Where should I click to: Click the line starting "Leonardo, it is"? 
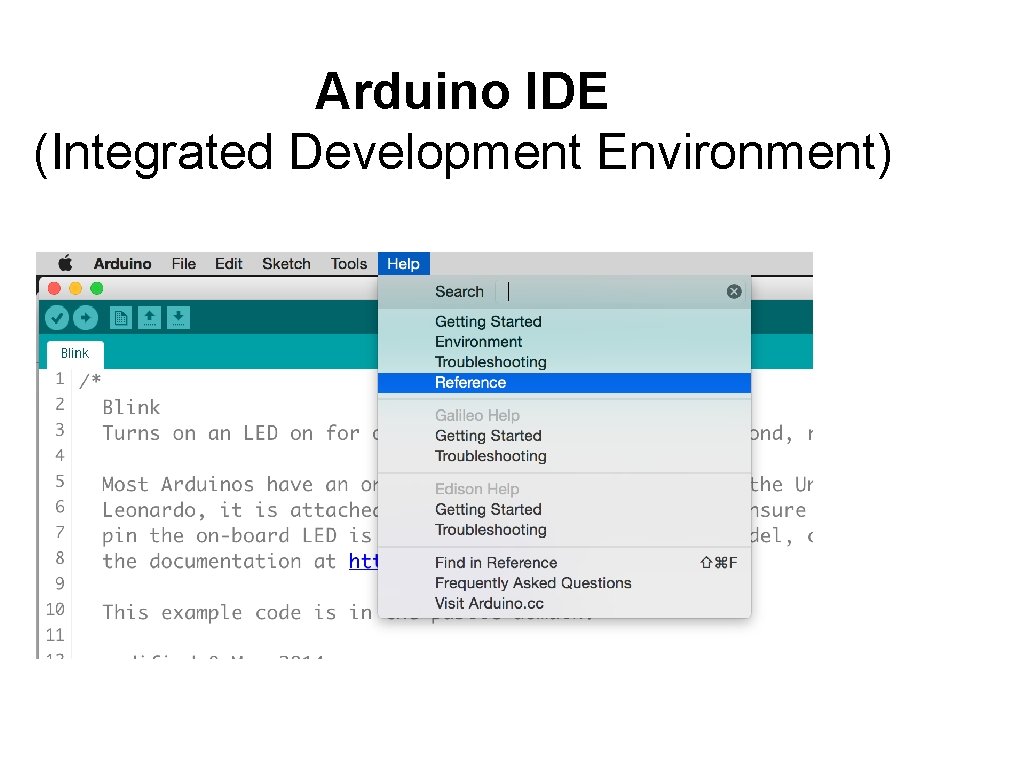[240, 510]
